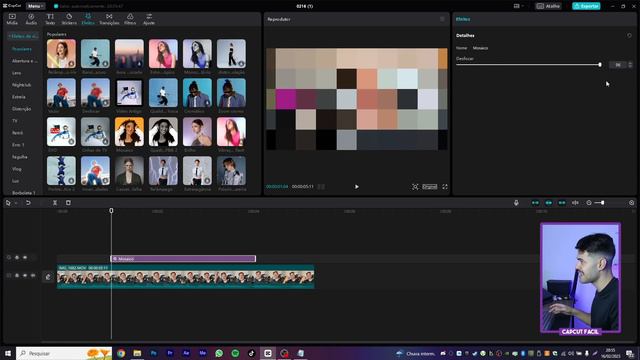The image size is (640, 360).
Task: Toggle the third teal timeline link button
Action: click(562, 203)
